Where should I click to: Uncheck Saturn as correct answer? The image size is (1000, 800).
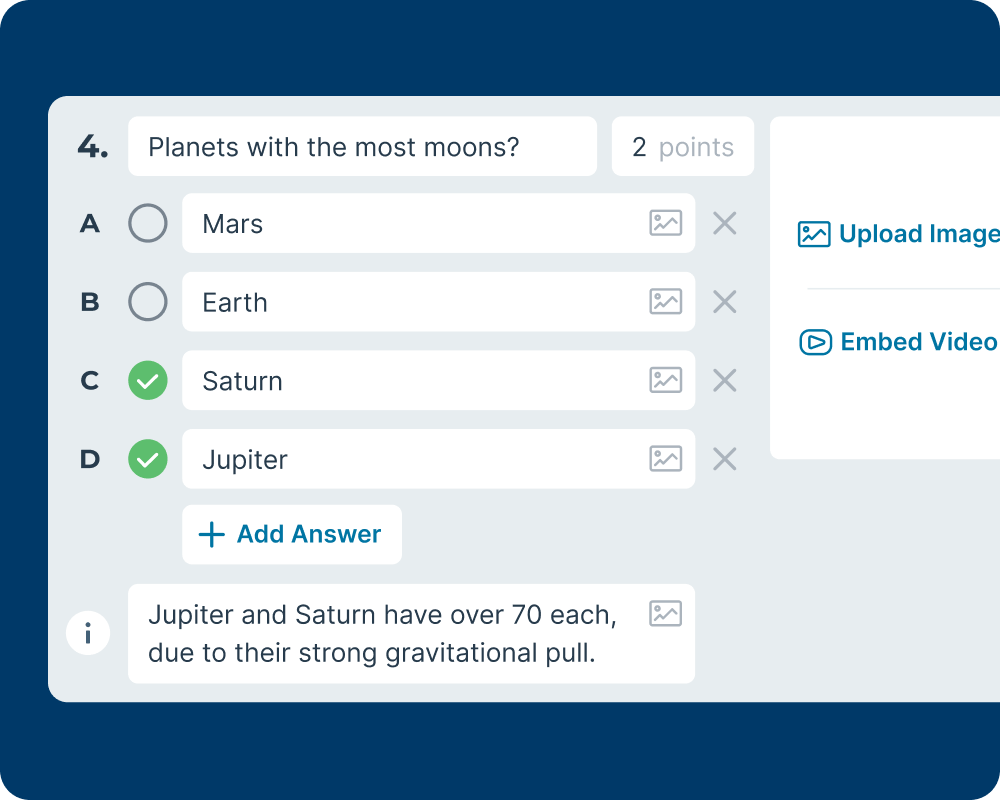tap(148, 381)
